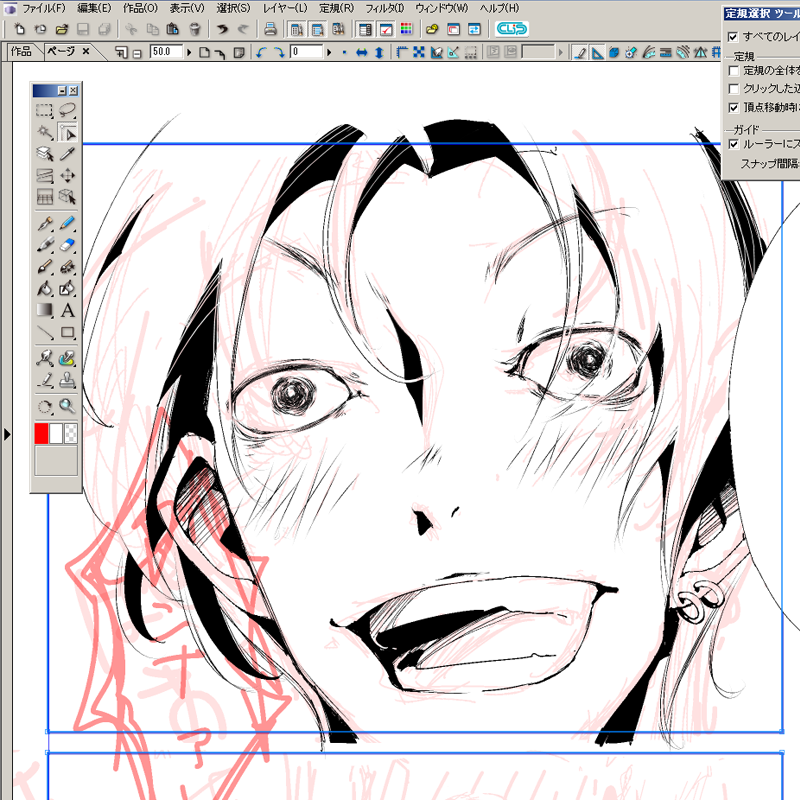The image size is (800, 800).
Task: Open the 編集(E) menu
Action: (94, 8)
